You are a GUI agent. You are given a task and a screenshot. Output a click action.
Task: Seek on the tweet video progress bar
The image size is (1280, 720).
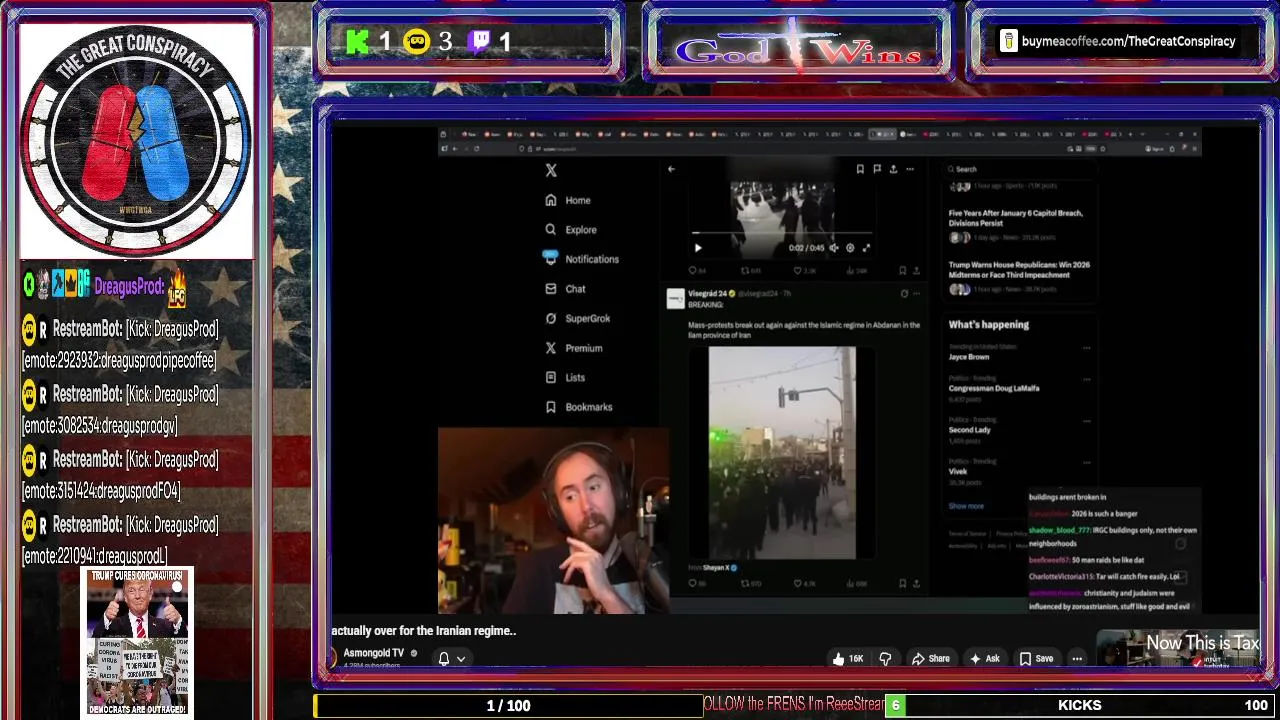click(782, 233)
